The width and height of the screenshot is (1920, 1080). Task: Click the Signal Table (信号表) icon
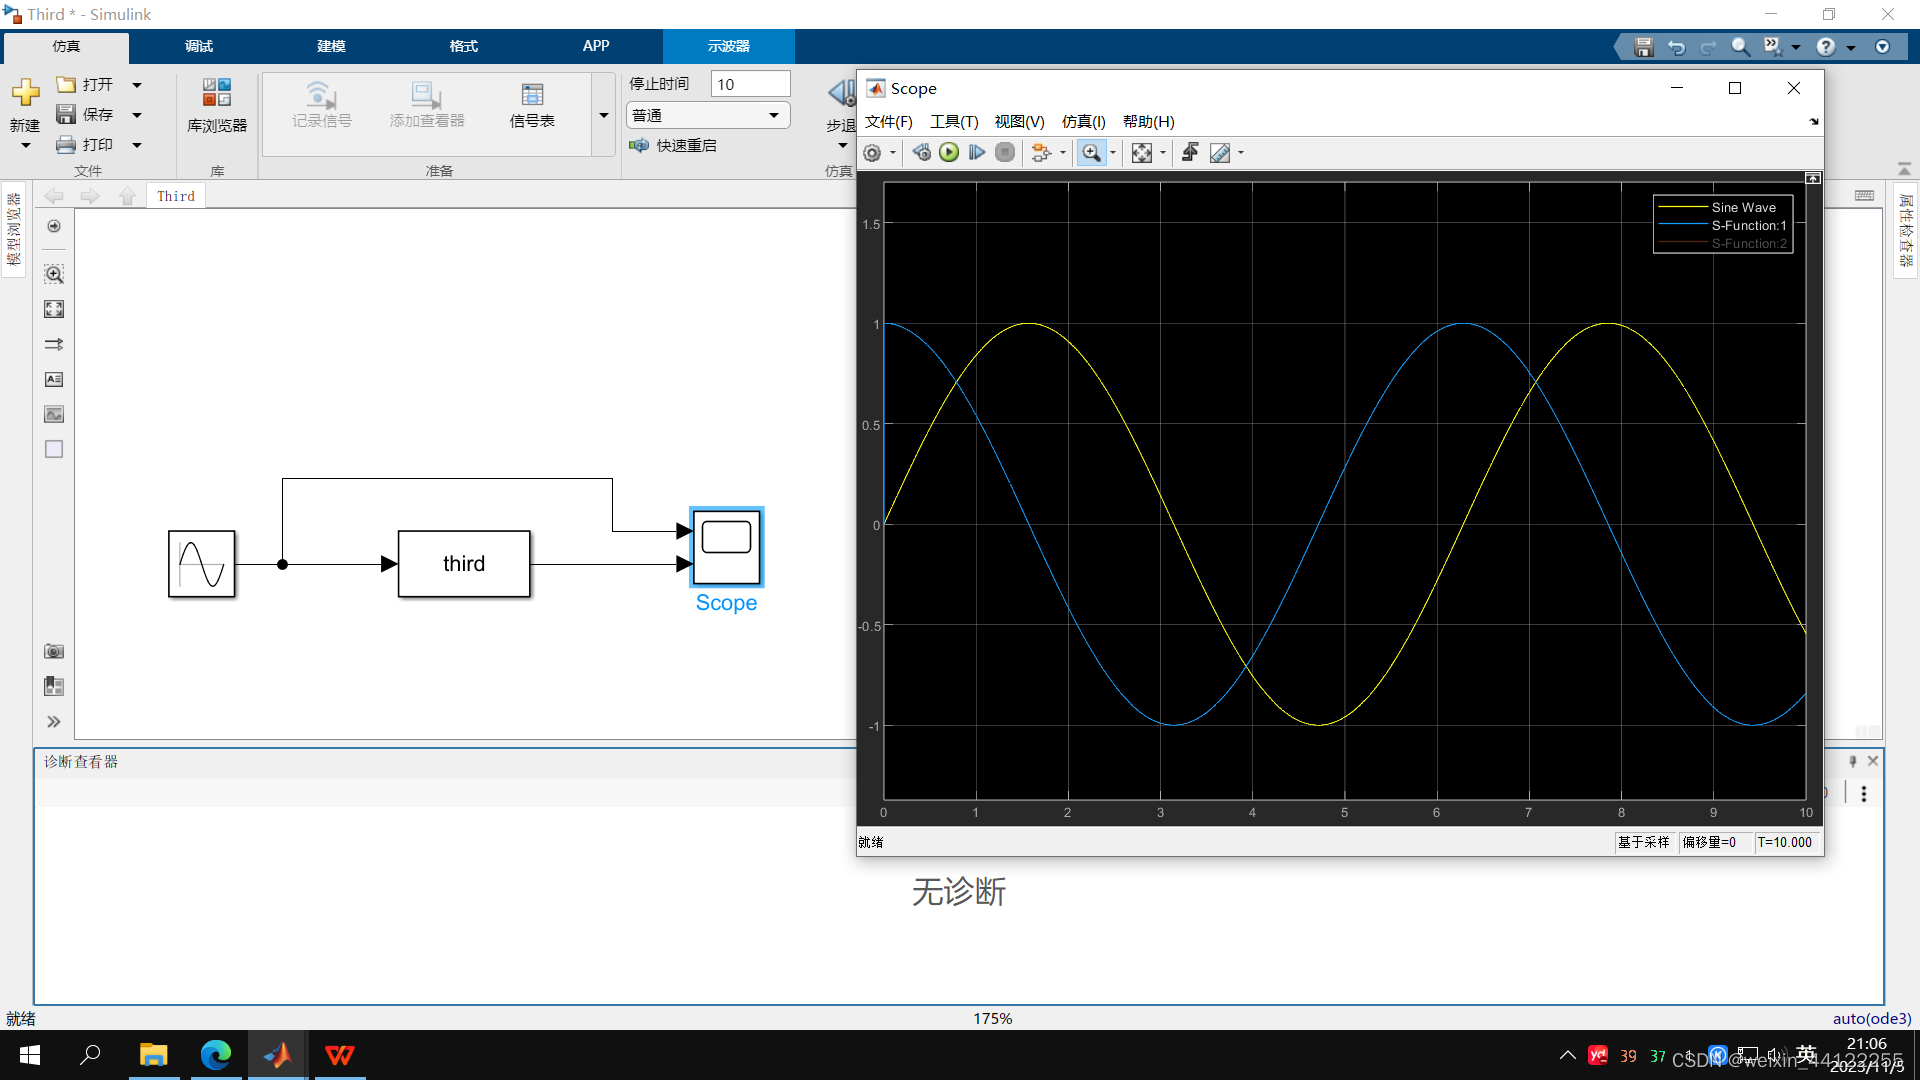pyautogui.click(x=532, y=105)
